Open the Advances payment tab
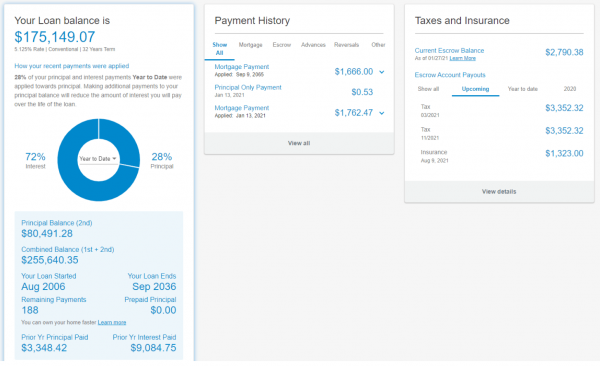This screenshot has width=600, height=366. coord(313,45)
